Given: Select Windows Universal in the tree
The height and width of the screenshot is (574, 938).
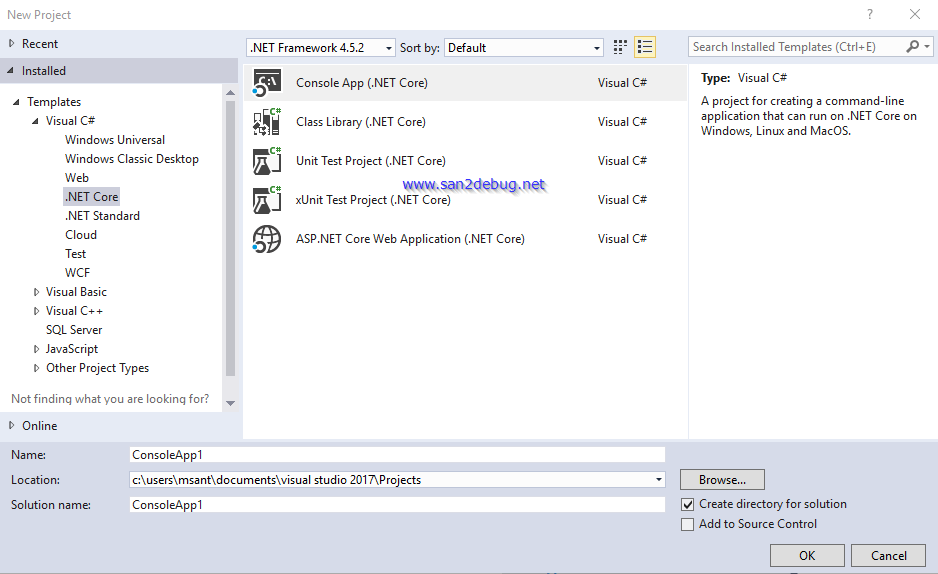Looking at the screenshot, I should click(x=115, y=140).
